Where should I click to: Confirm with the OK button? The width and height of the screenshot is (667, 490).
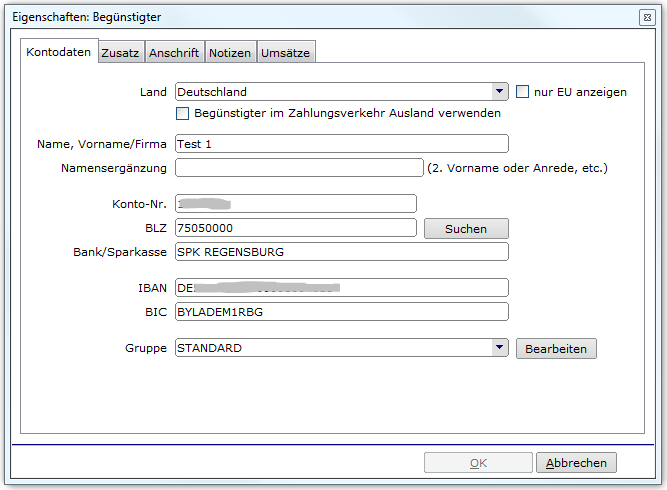click(478, 463)
